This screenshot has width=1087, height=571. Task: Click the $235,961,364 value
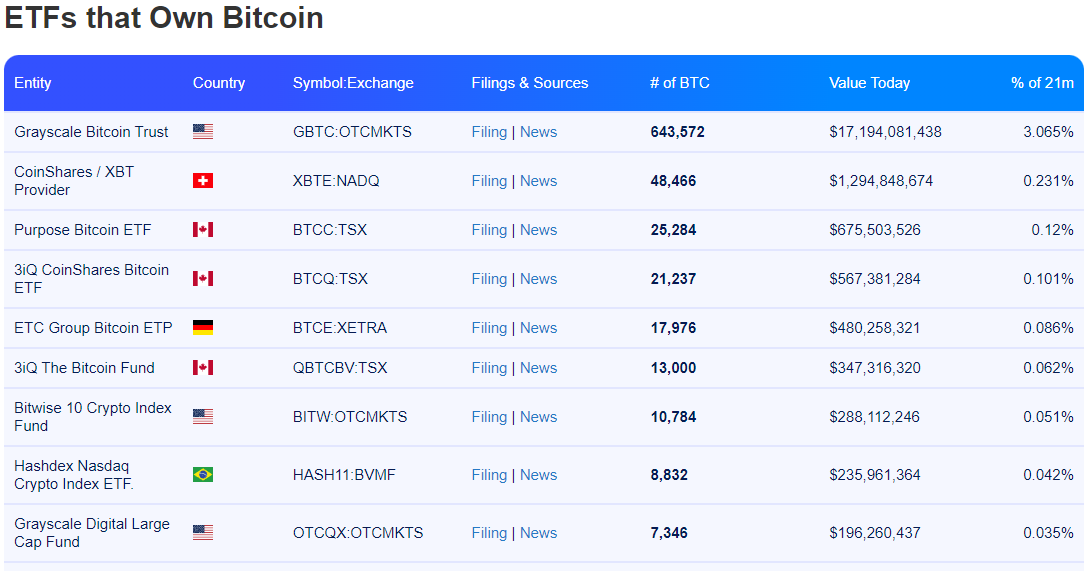[875, 475]
